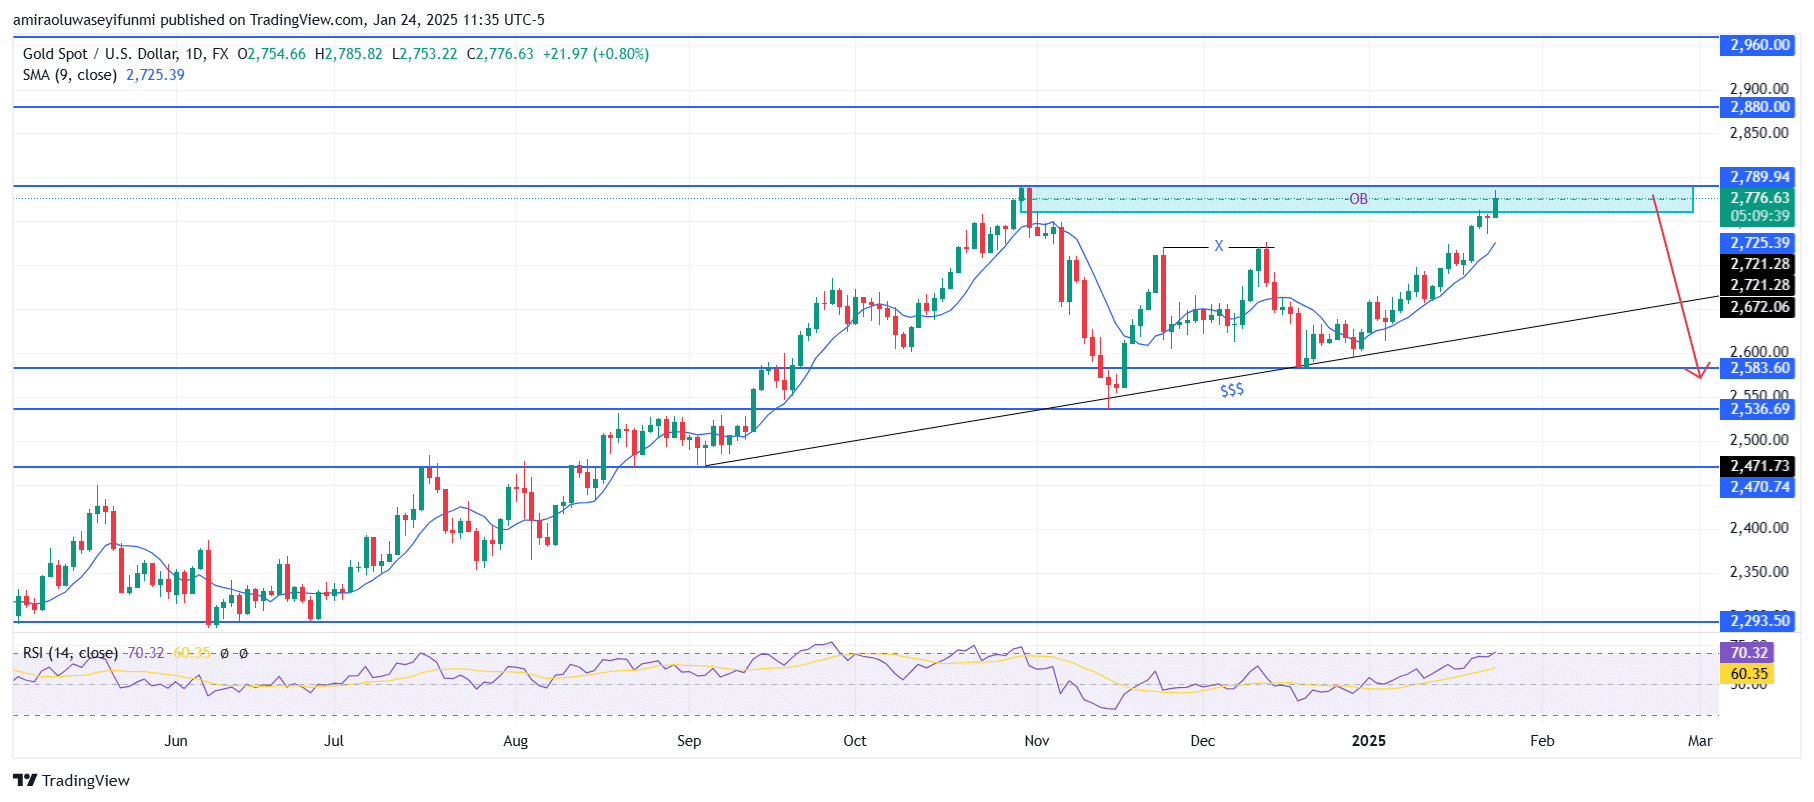Click the 2,600.00 price scale value
Viewport: 1814px width, 802px height.
[x=1759, y=351]
